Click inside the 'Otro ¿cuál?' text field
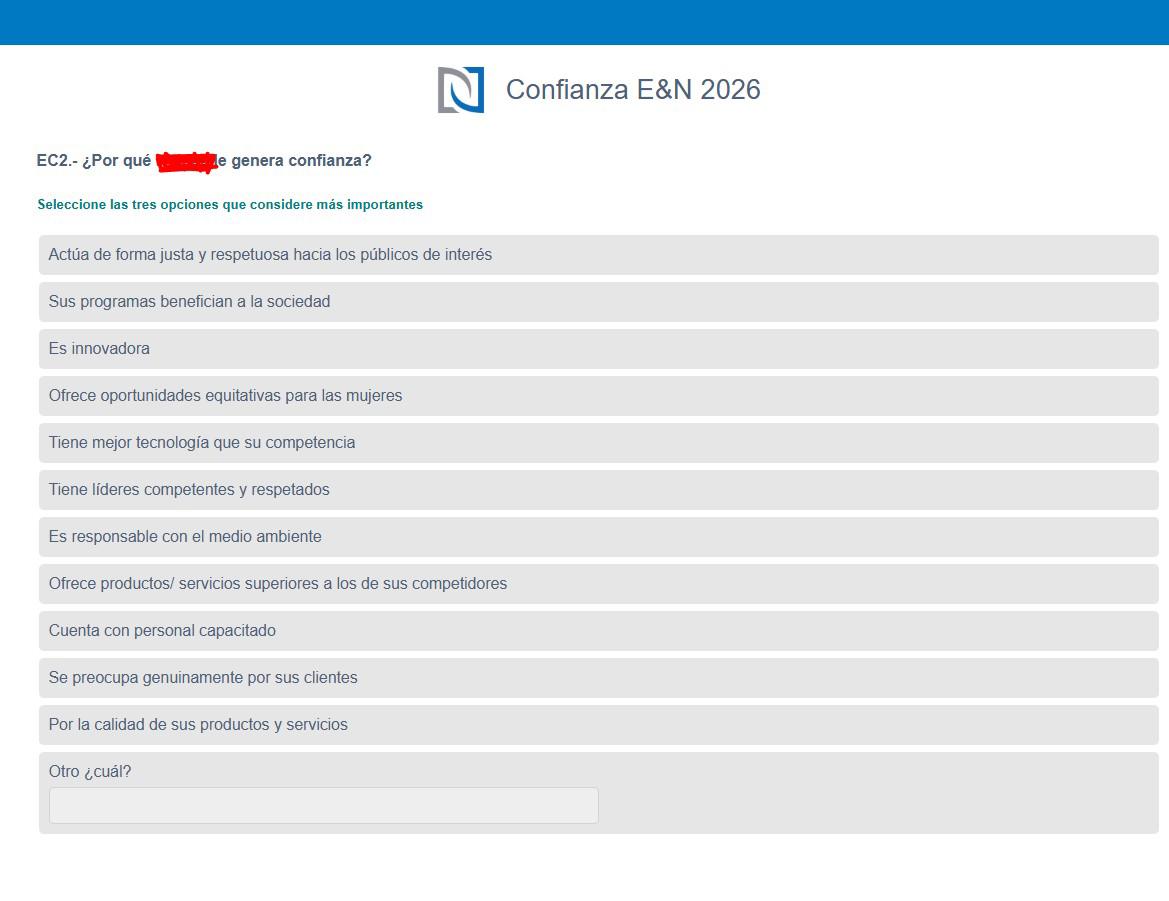The width and height of the screenshot is (1169, 901). click(x=322, y=805)
